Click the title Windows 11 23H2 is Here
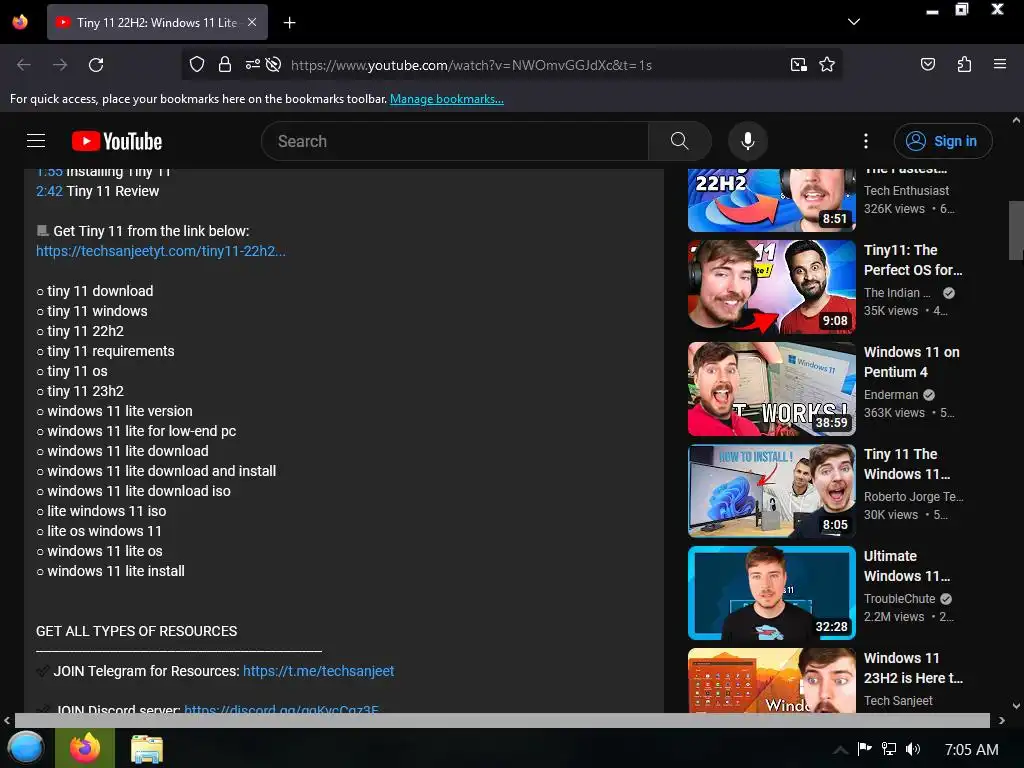Image resolution: width=1024 pixels, height=768 pixels. 913,667
